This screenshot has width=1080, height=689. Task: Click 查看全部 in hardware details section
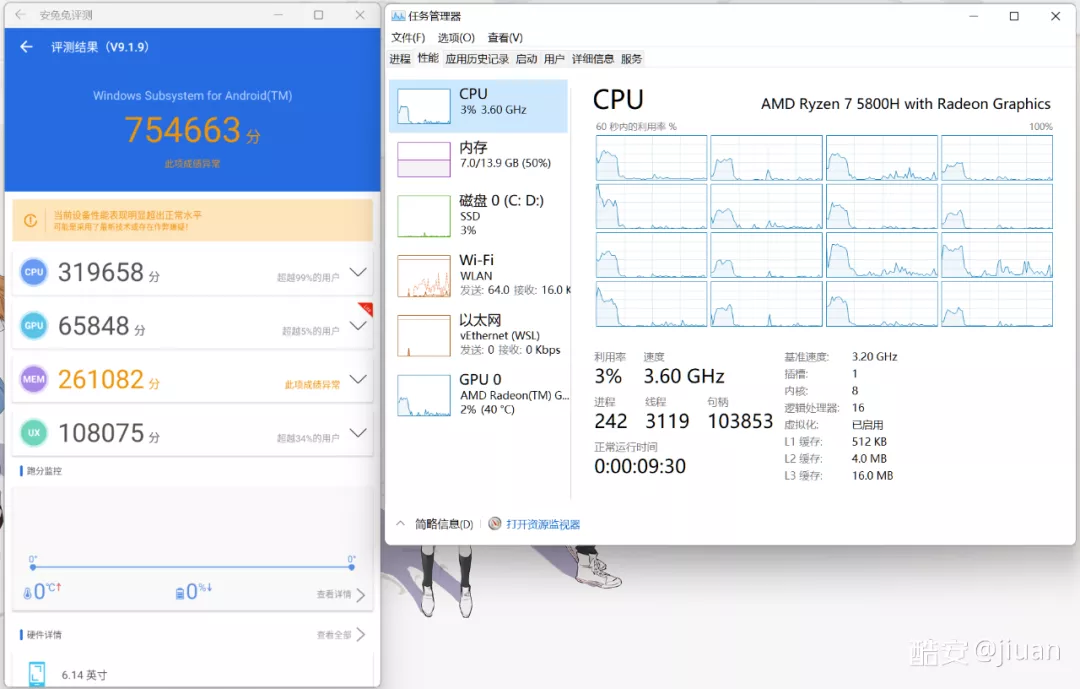[x=334, y=635]
